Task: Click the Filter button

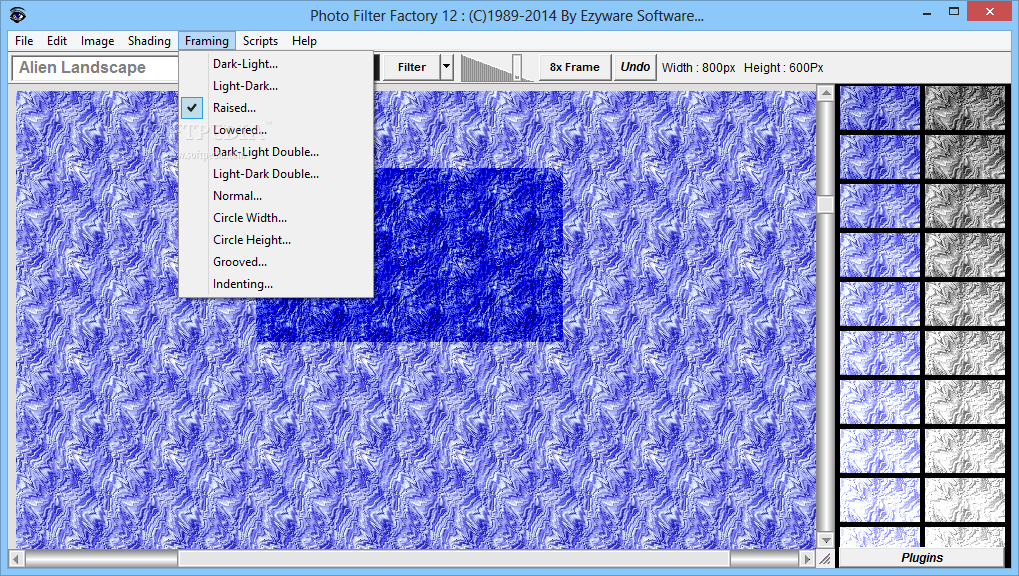Action: pyautogui.click(x=411, y=67)
